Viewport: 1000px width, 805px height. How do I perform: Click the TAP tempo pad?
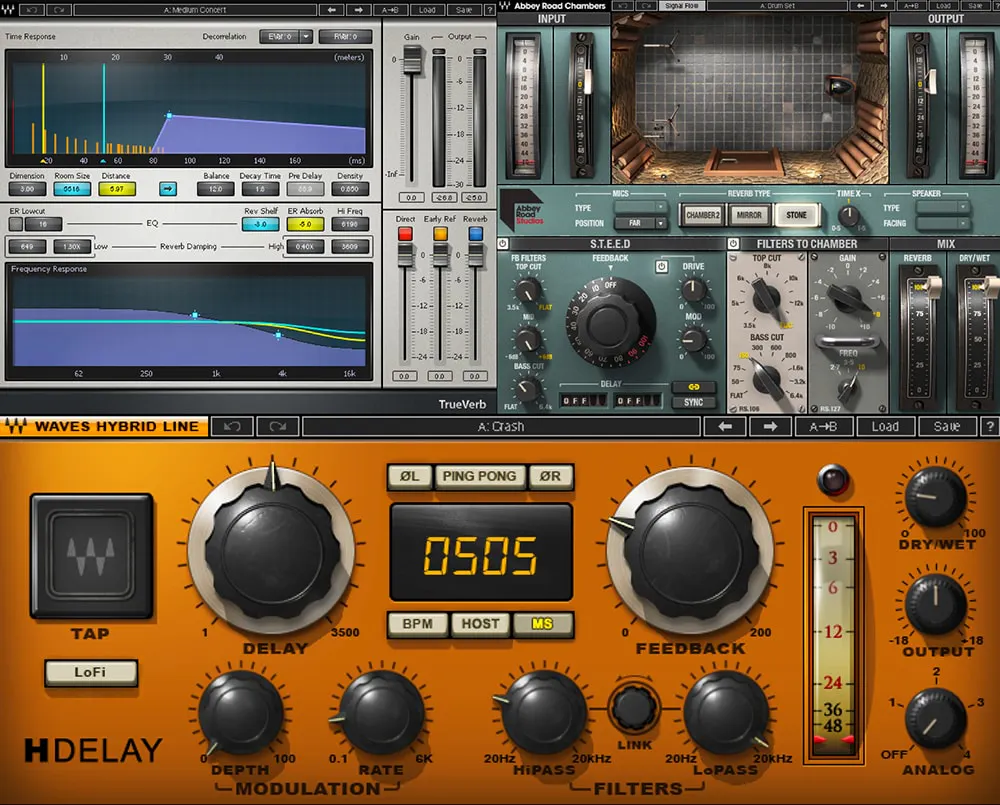[x=91, y=556]
